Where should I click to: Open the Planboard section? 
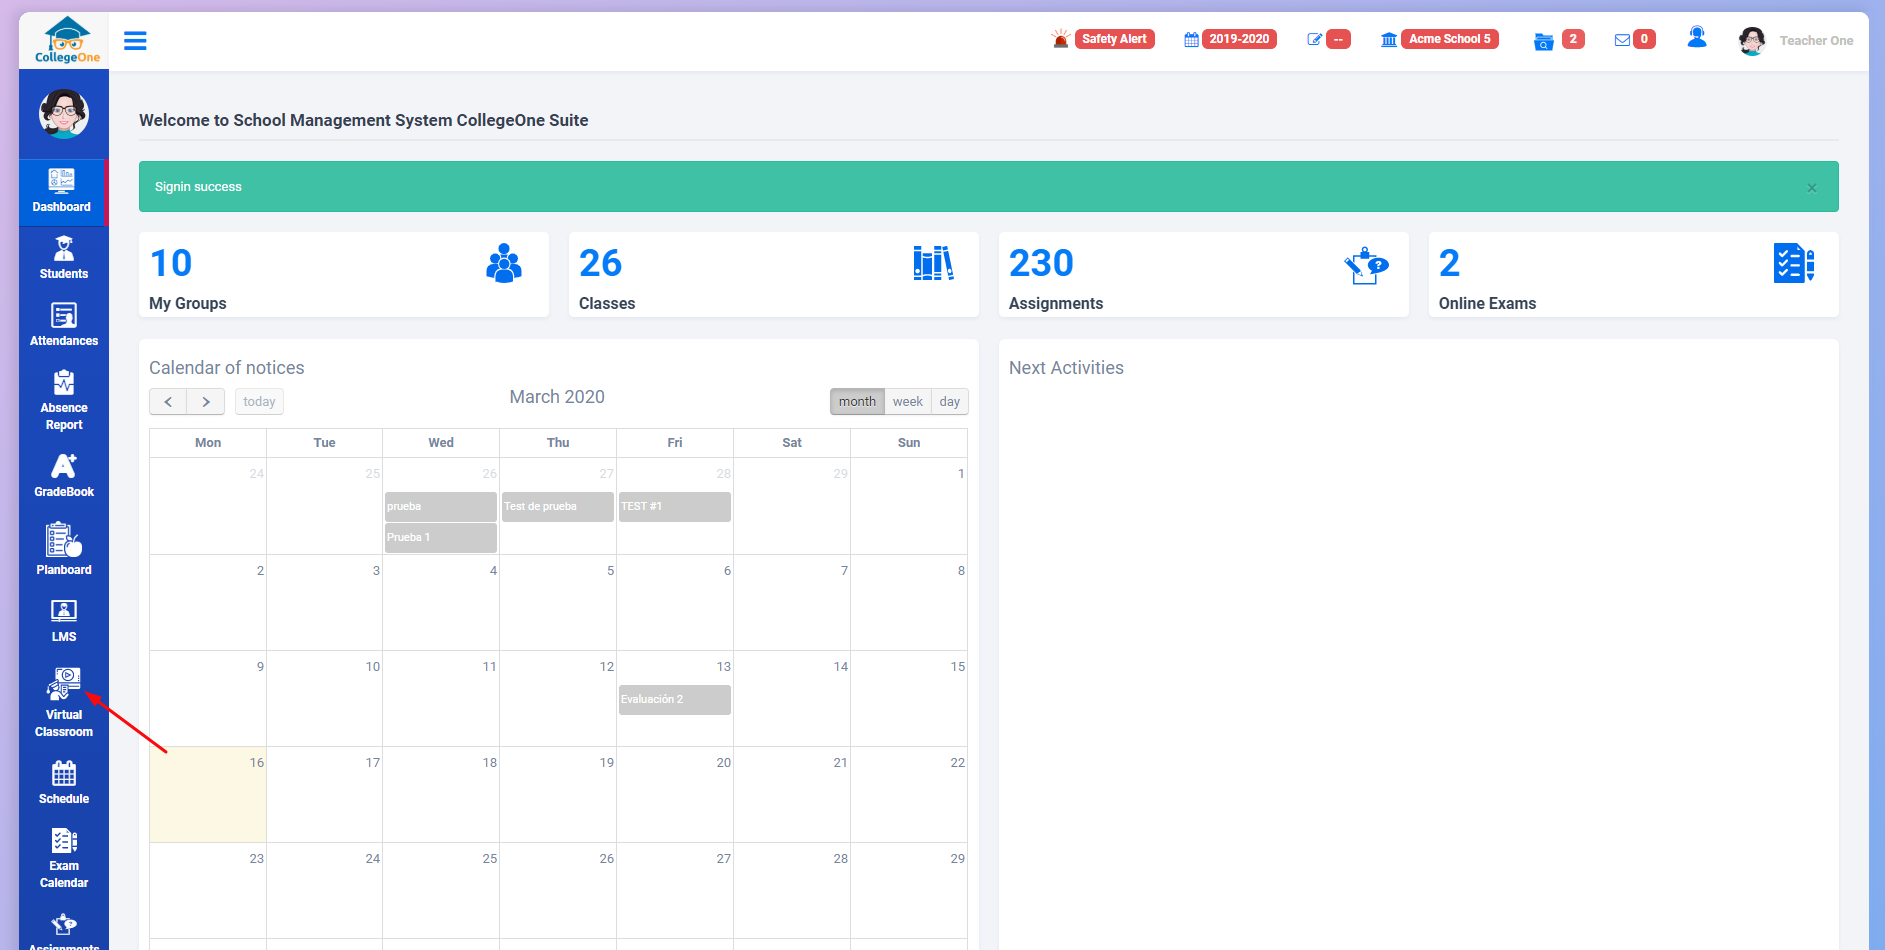coord(64,549)
